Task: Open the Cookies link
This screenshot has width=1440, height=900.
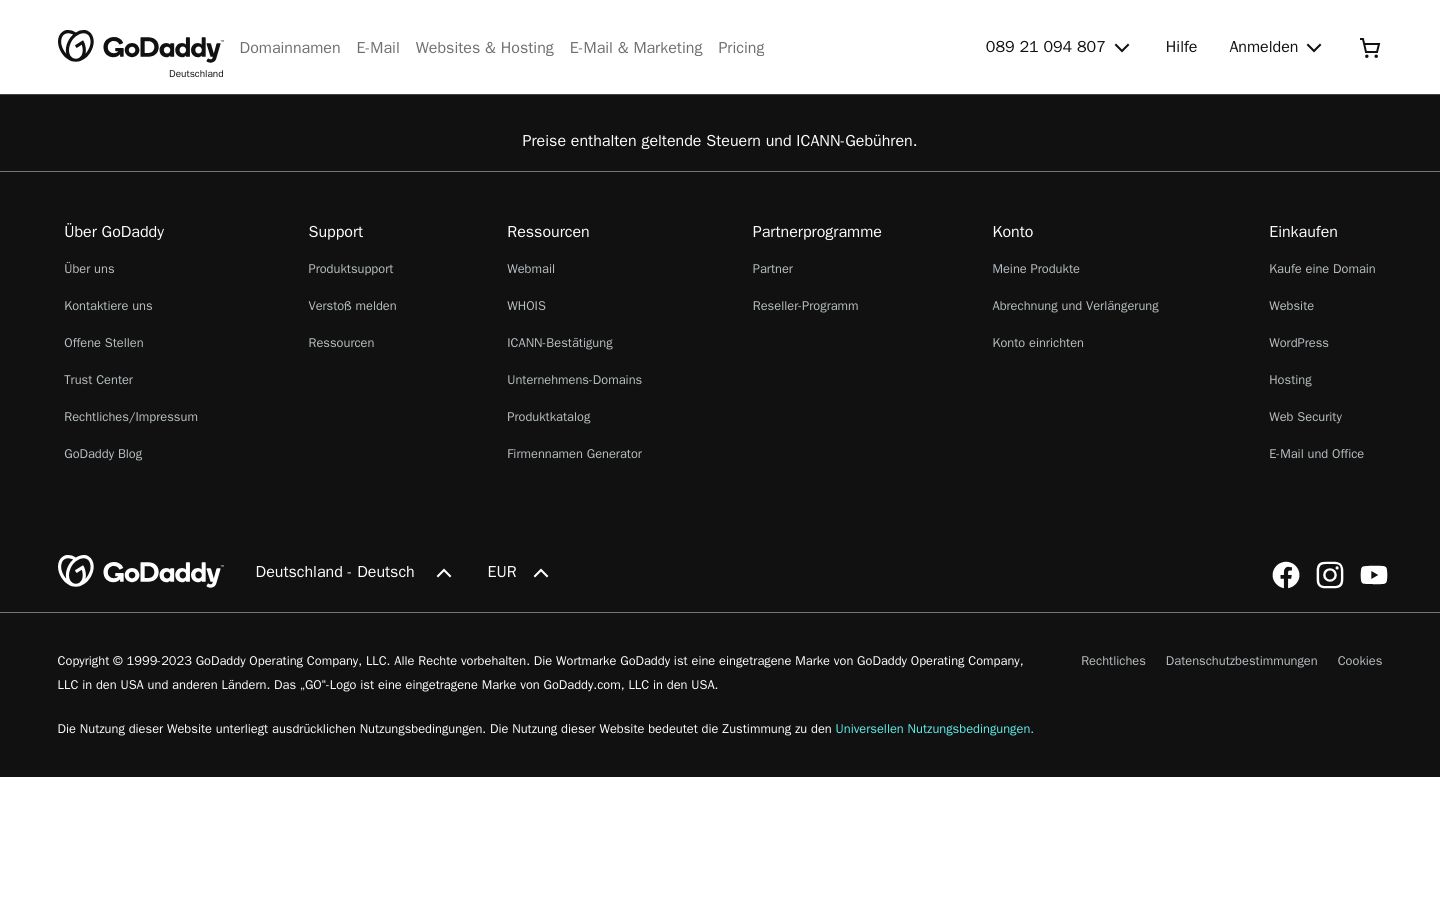Action: (x=1360, y=661)
